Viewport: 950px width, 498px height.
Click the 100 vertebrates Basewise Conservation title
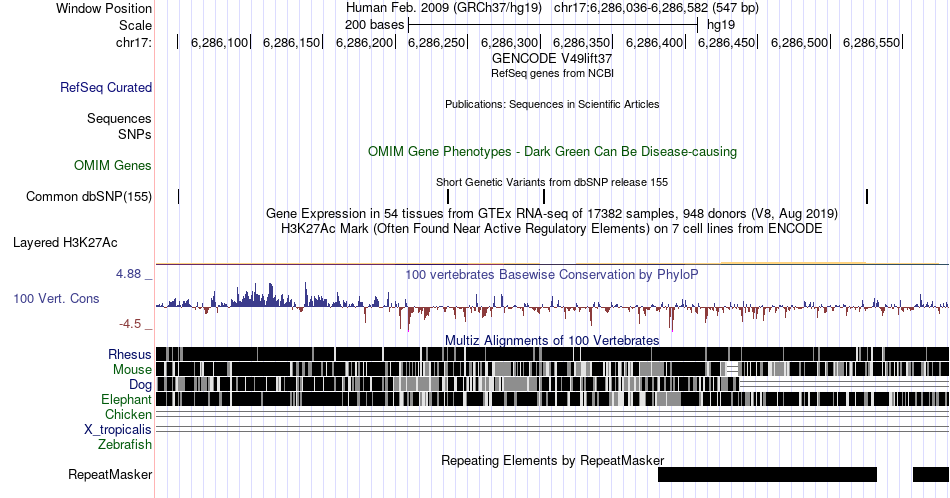[552, 274]
